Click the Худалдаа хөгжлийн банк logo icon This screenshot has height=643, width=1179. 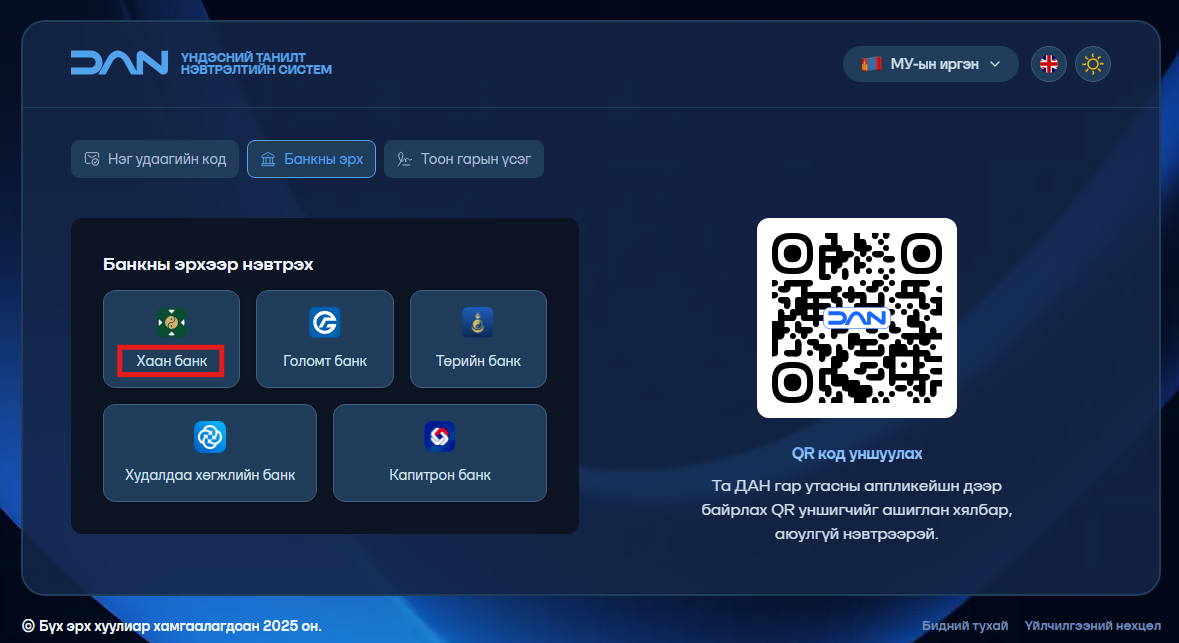[210, 437]
